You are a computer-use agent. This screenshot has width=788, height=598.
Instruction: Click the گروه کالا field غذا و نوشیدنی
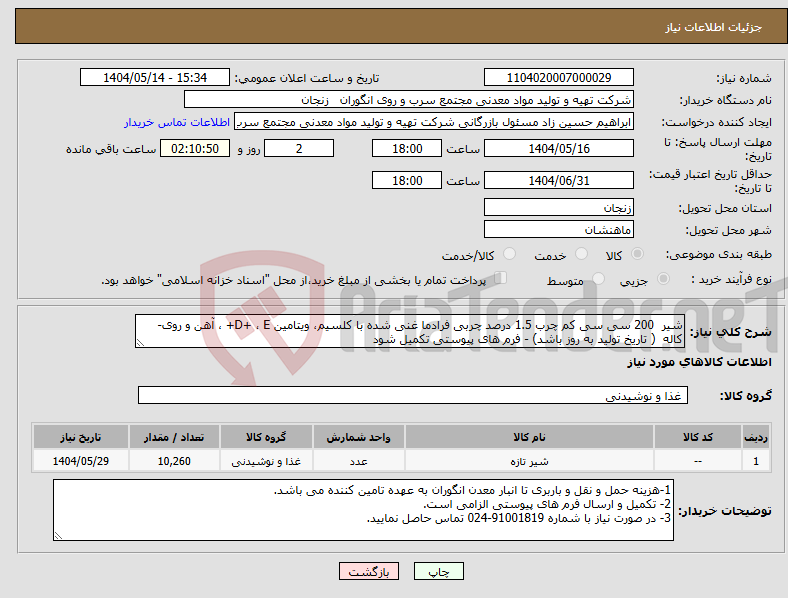(x=413, y=395)
